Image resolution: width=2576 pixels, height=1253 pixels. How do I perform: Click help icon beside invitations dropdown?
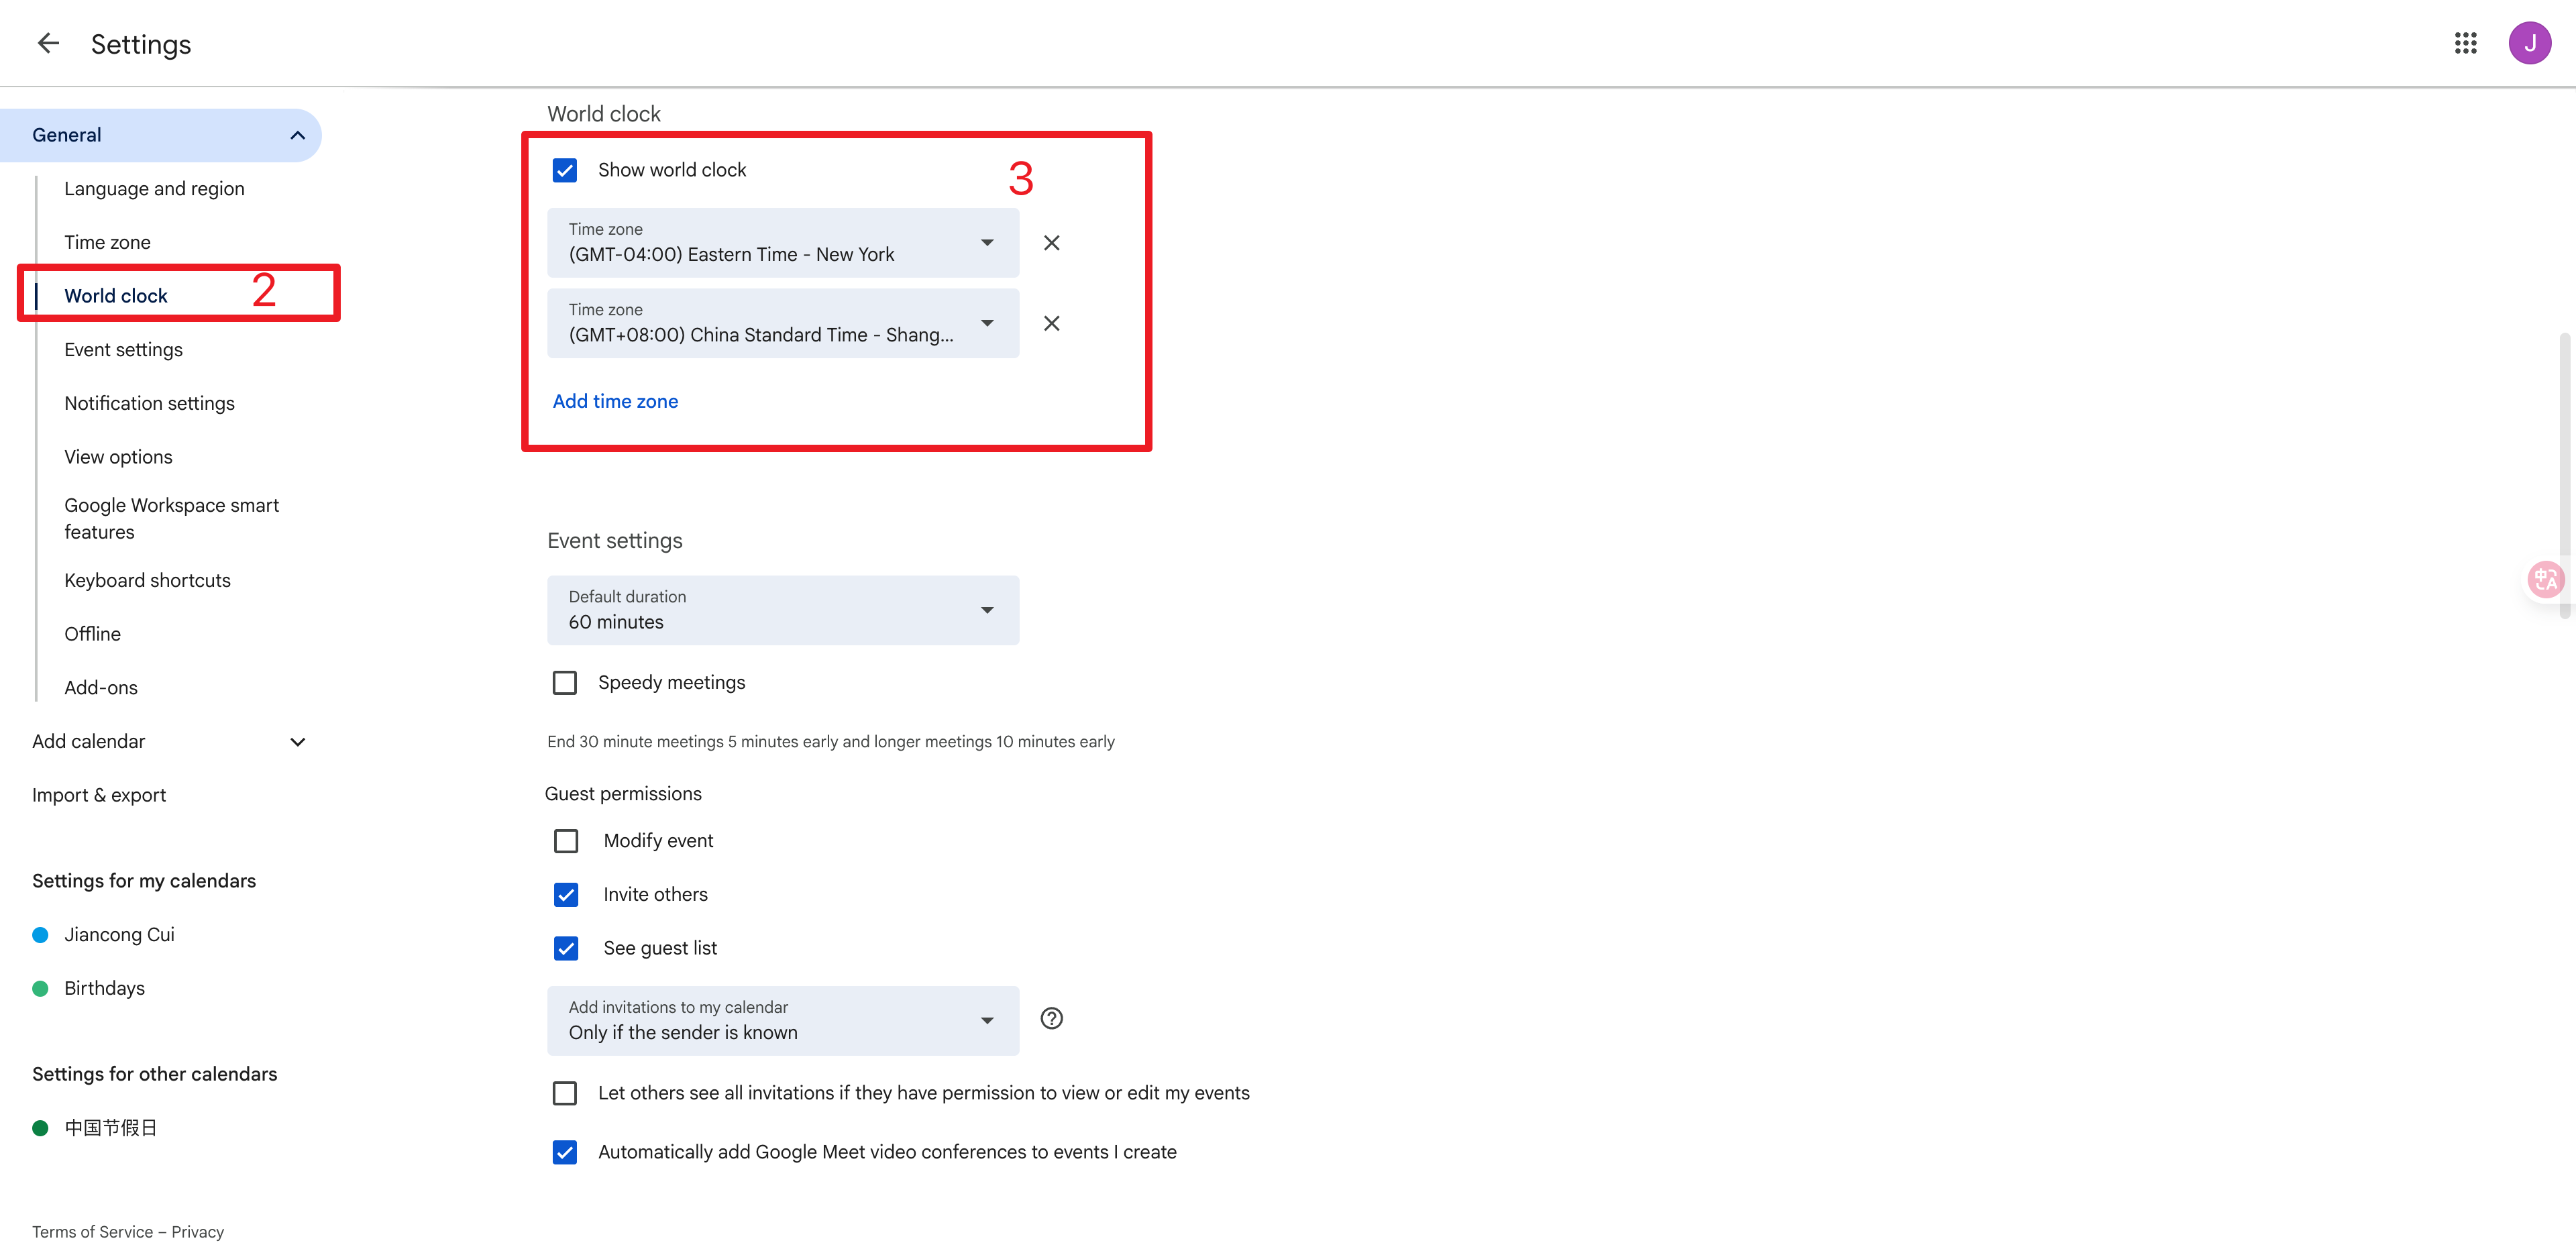pyautogui.click(x=1051, y=1018)
